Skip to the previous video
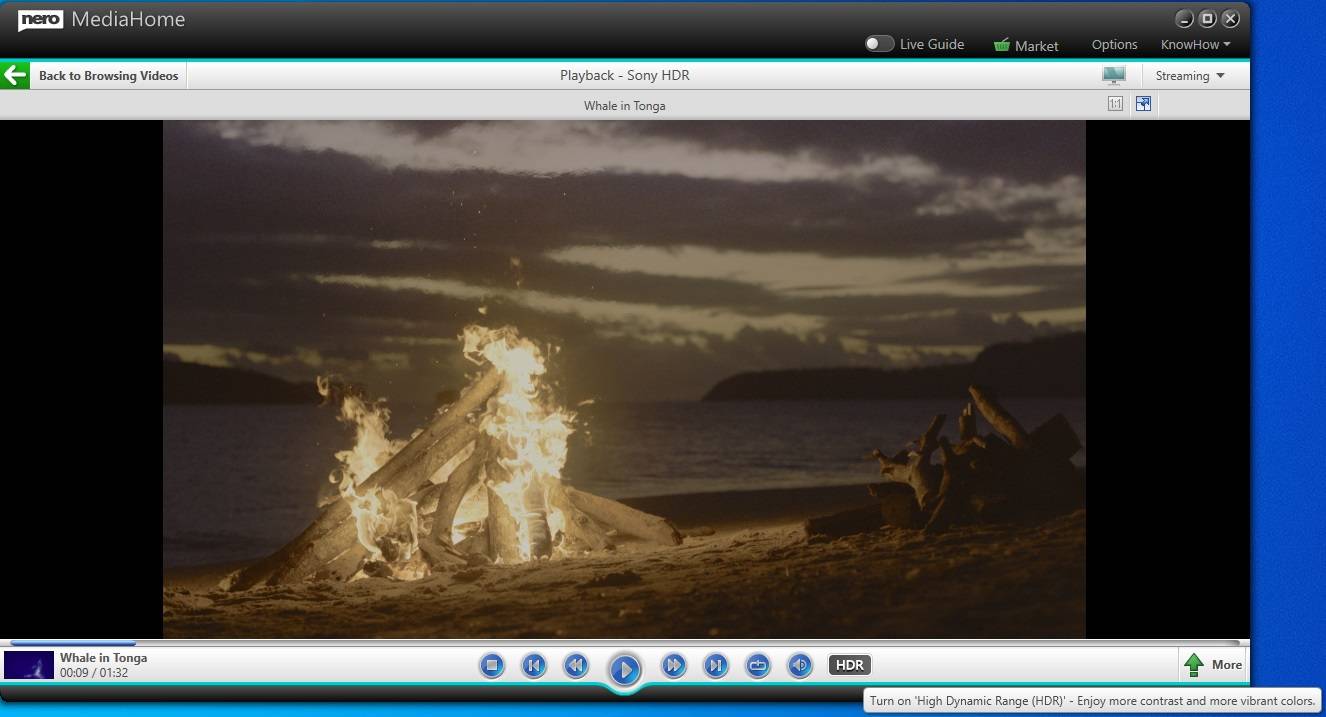Screen dimensions: 1326x717 click(x=534, y=665)
